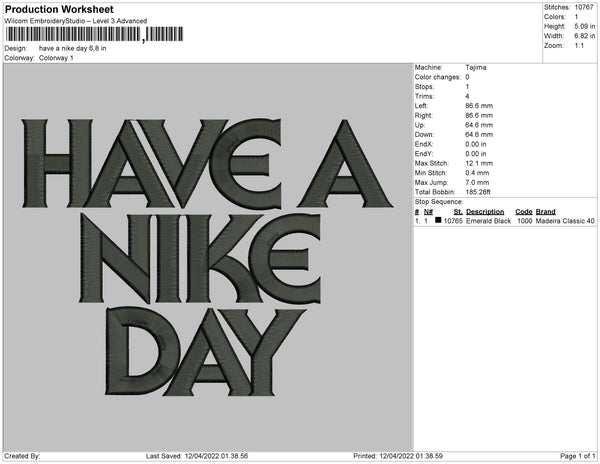Screen dimensions: 600x464
Task: Click the Stops value 1
Action: 467,87
